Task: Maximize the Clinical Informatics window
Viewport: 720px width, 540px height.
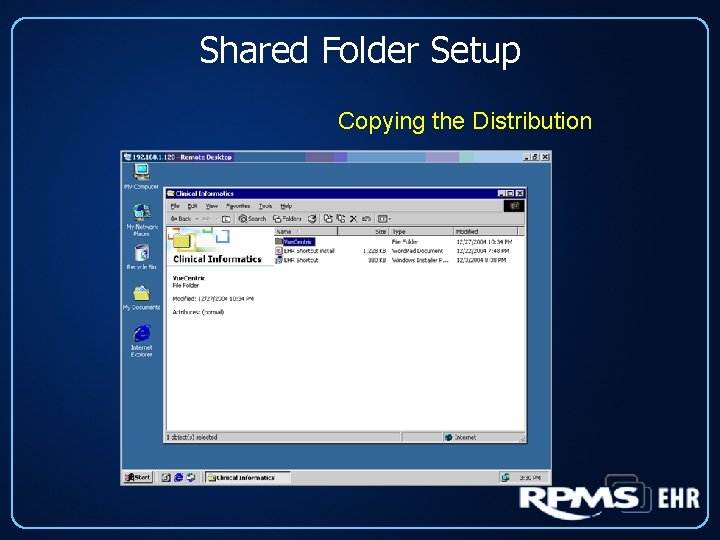Action: (510, 193)
